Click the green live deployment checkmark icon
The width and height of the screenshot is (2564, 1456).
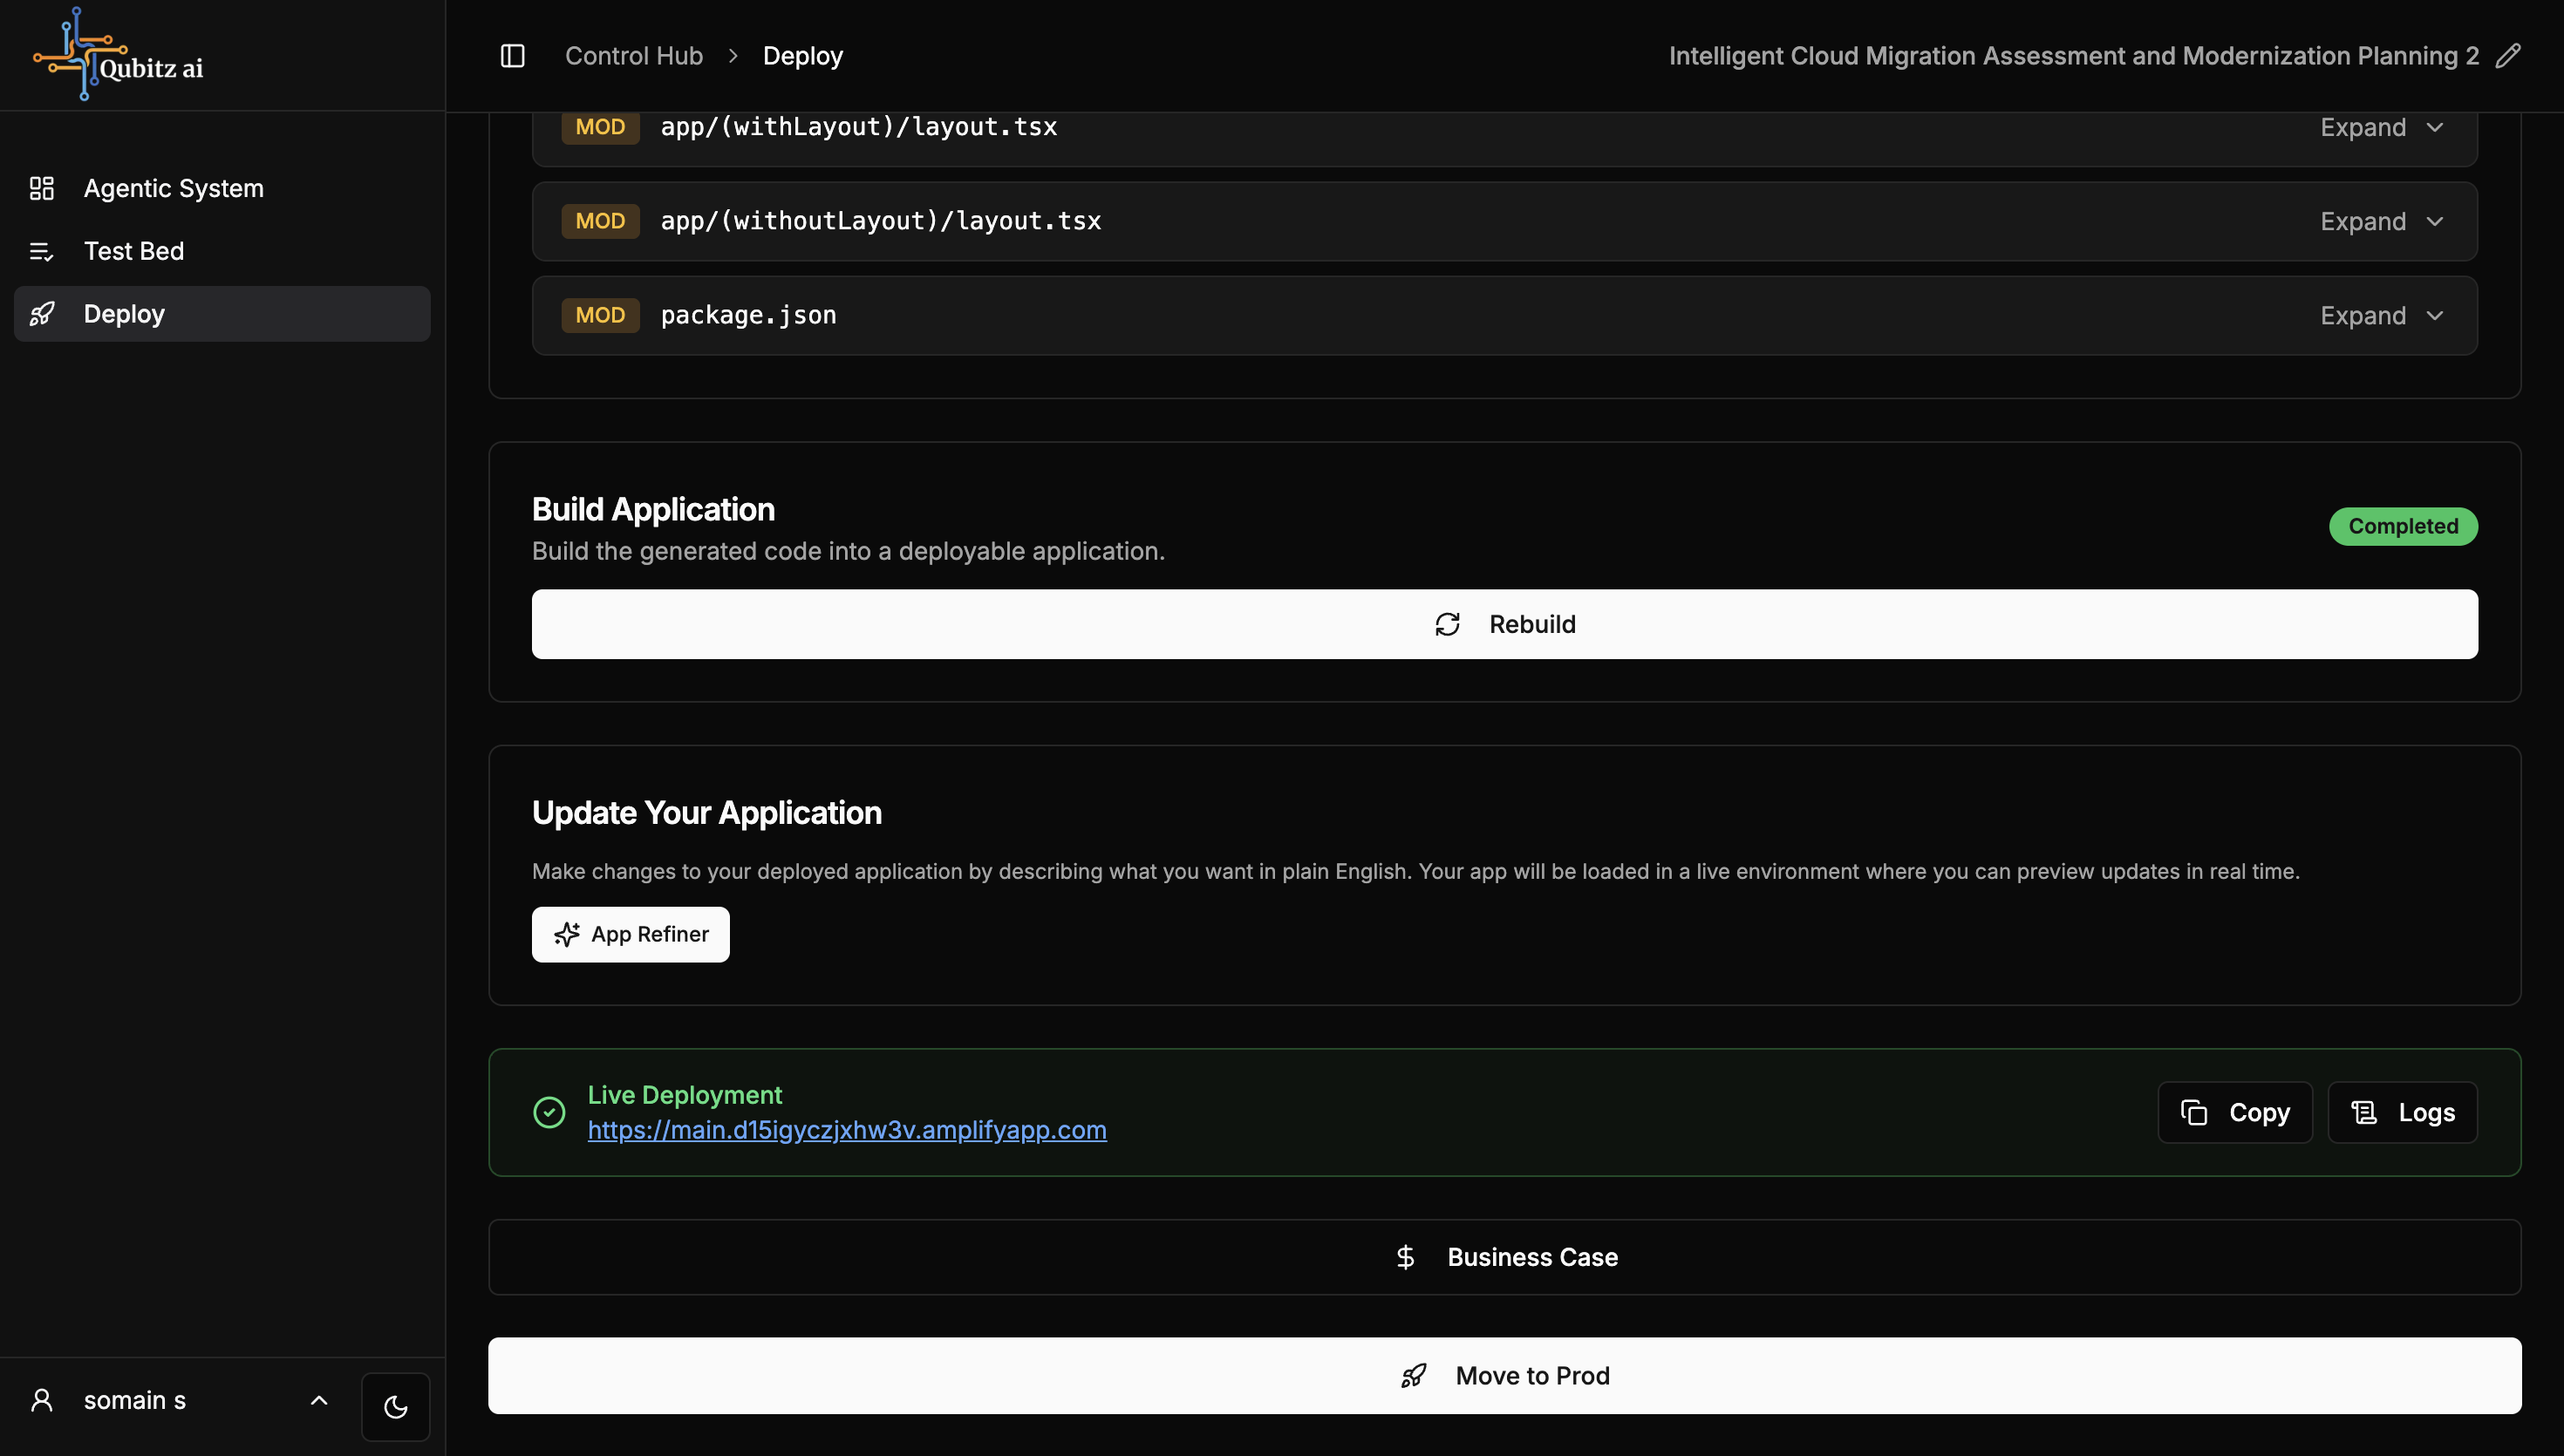coord(549,1112)
